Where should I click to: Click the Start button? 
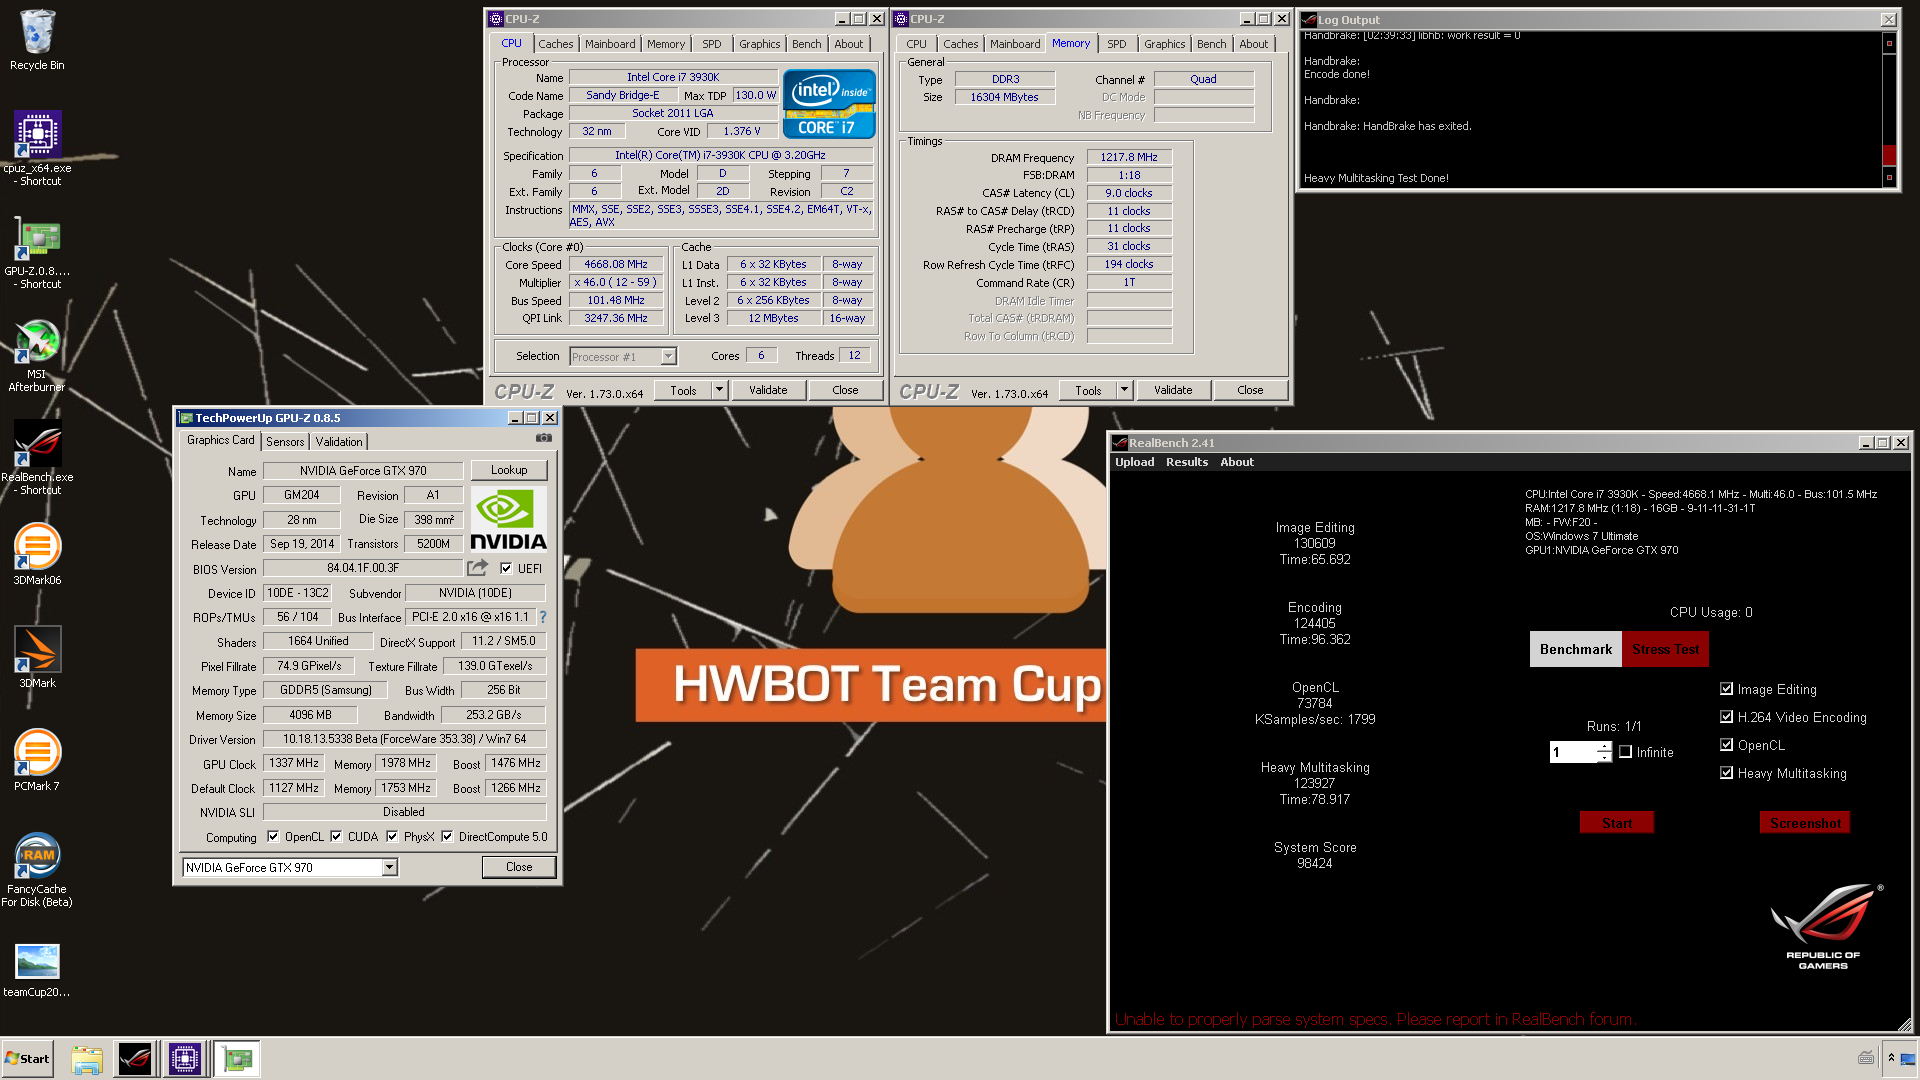(28, 1059)
